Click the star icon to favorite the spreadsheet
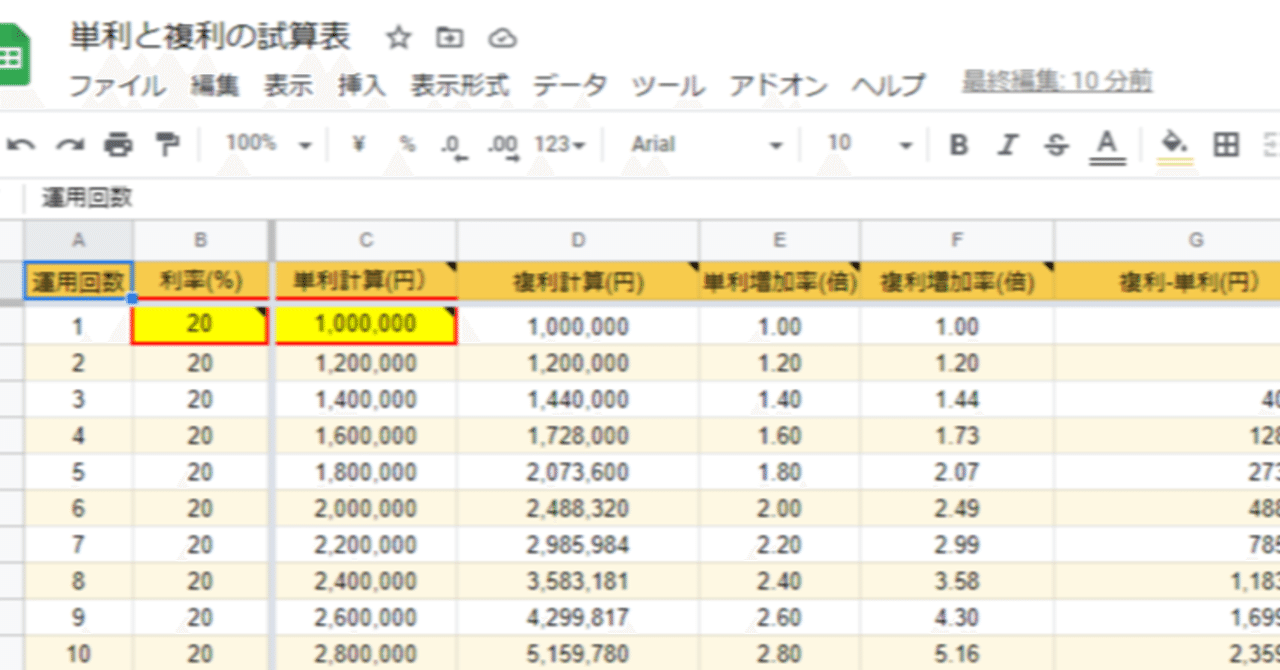The height and width of the screenshot is (670, 1280). [x=399, y=38]
